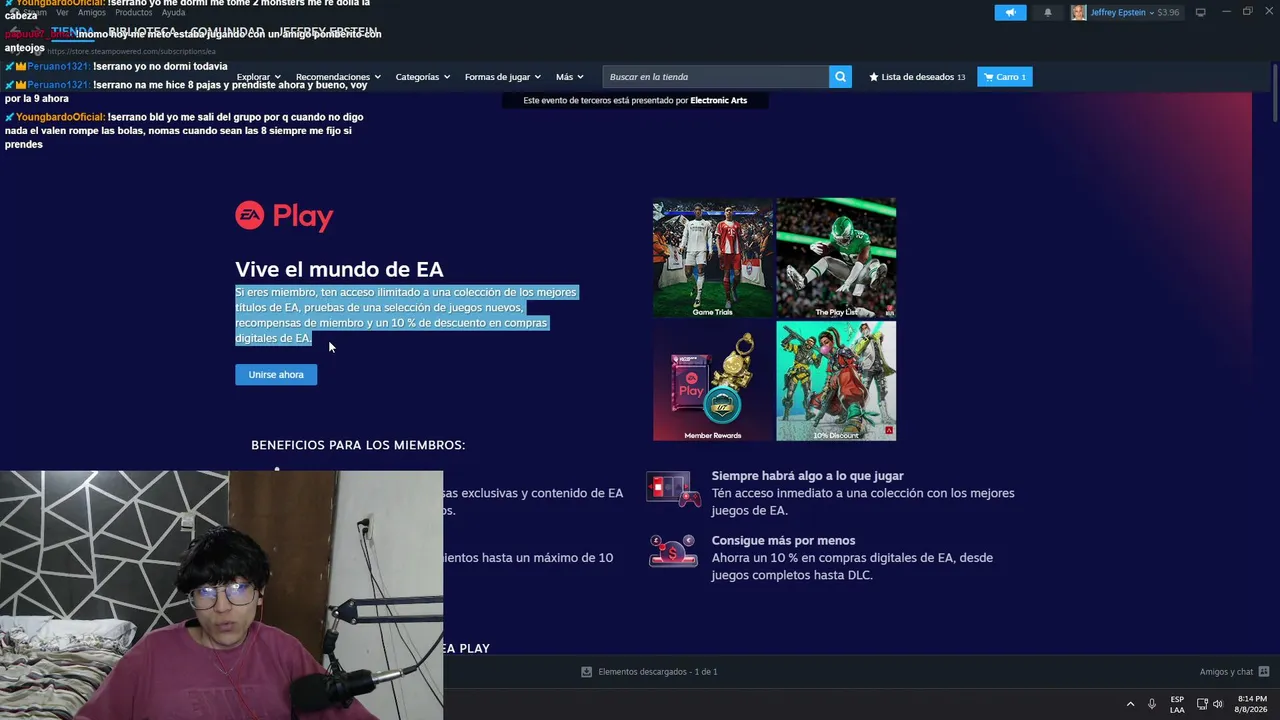1280x720 pixels.
Task: Click the 'Unirse ahora' button
Action: click(x=276, y=374)
